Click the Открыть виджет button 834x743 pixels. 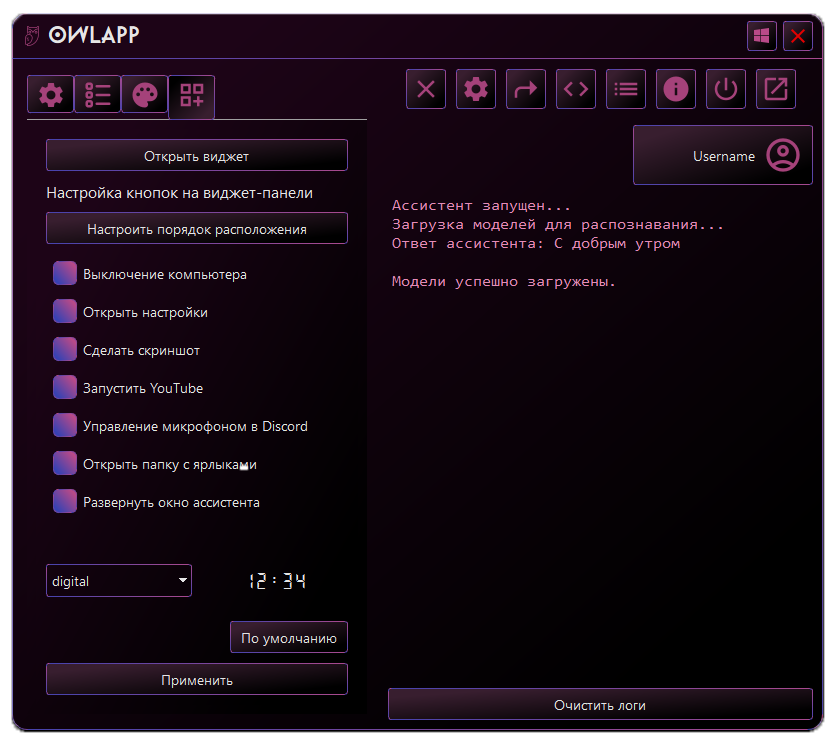(x=197, y=156)
